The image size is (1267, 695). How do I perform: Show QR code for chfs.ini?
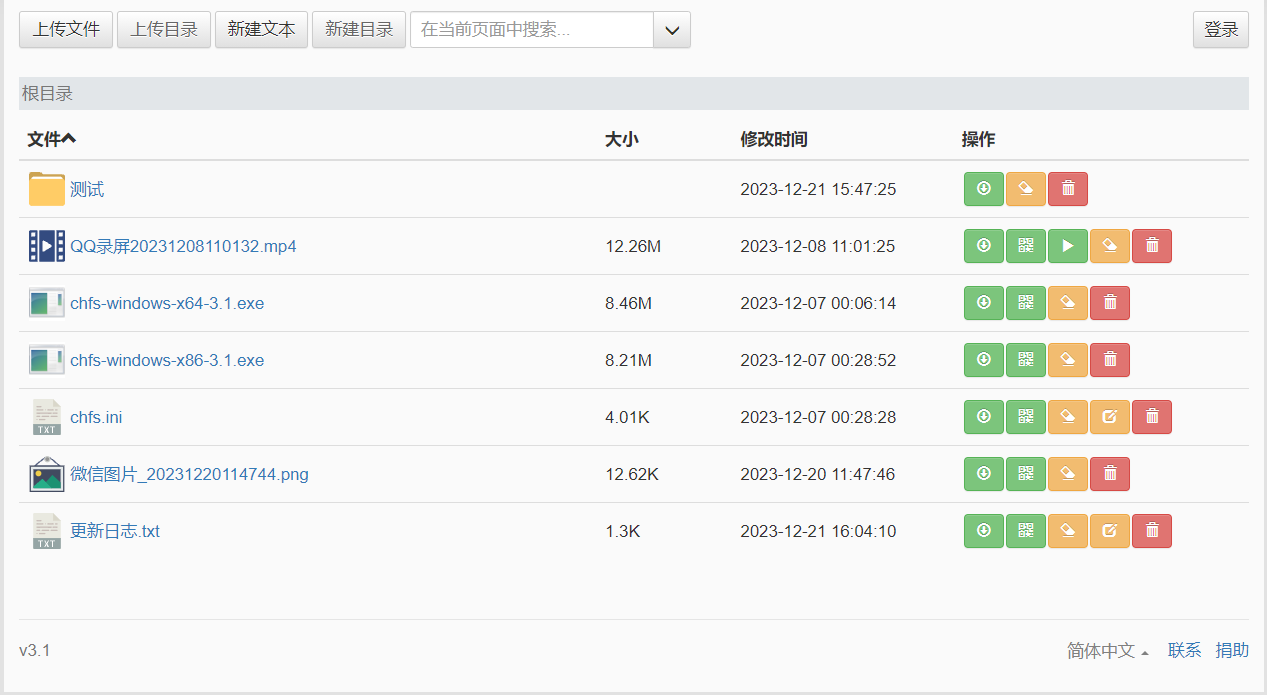coord(1025,417)
